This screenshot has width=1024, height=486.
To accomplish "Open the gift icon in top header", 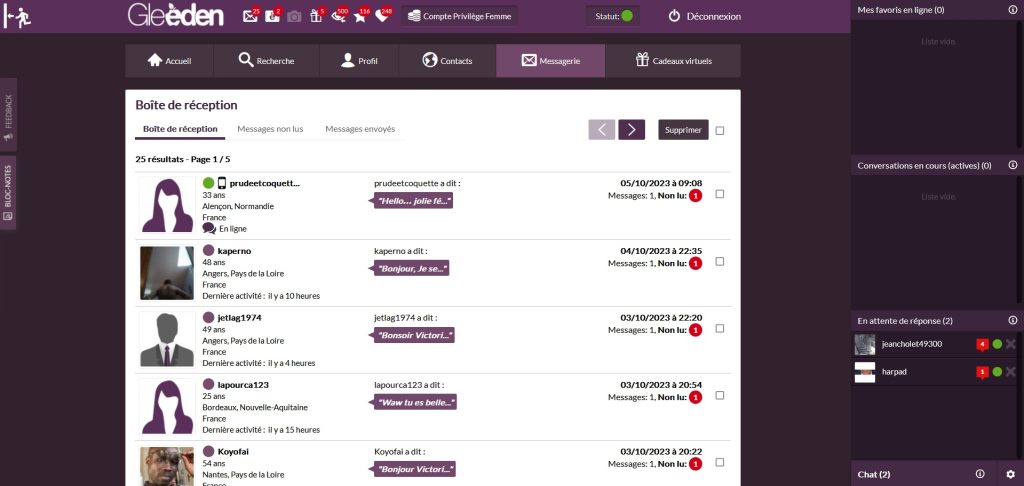I will (317, 16).
